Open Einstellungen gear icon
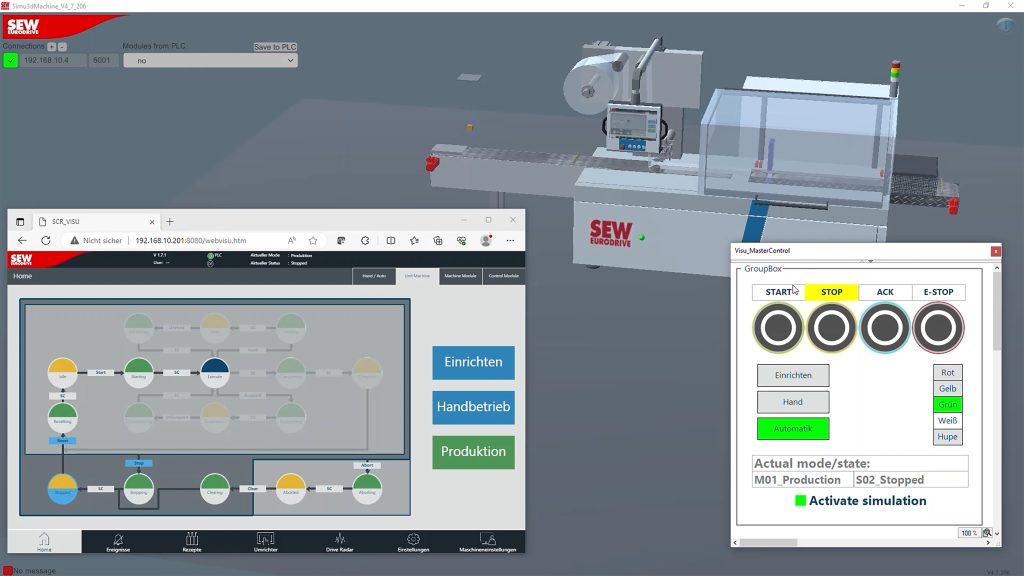 (x=413, y=539)
